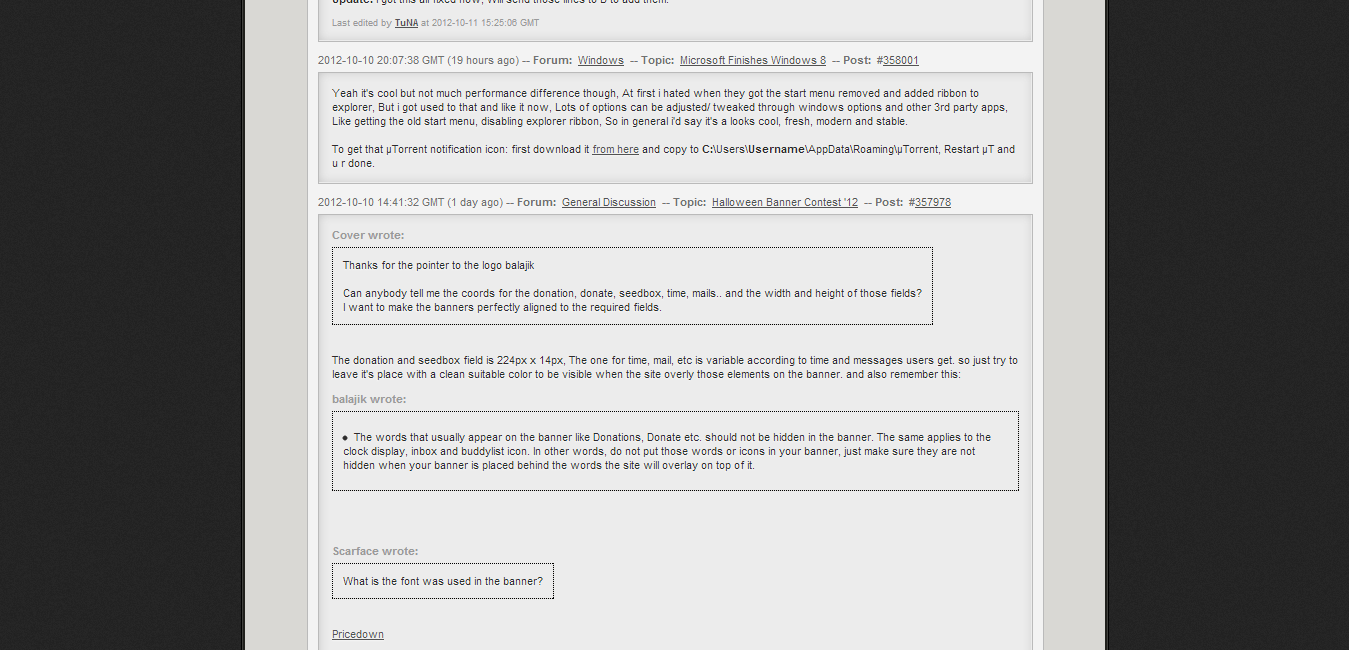Click the TuNA username link

pos(406,22)
